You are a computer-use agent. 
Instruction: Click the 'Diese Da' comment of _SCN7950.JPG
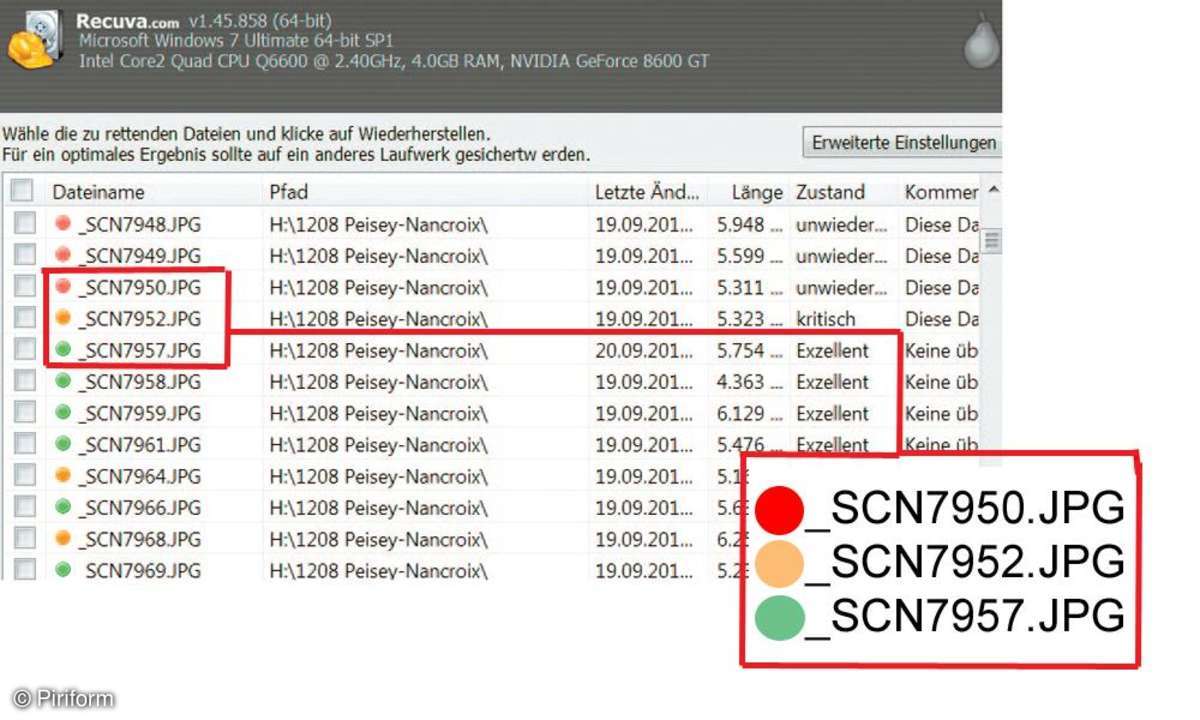(x=941, y=288)
